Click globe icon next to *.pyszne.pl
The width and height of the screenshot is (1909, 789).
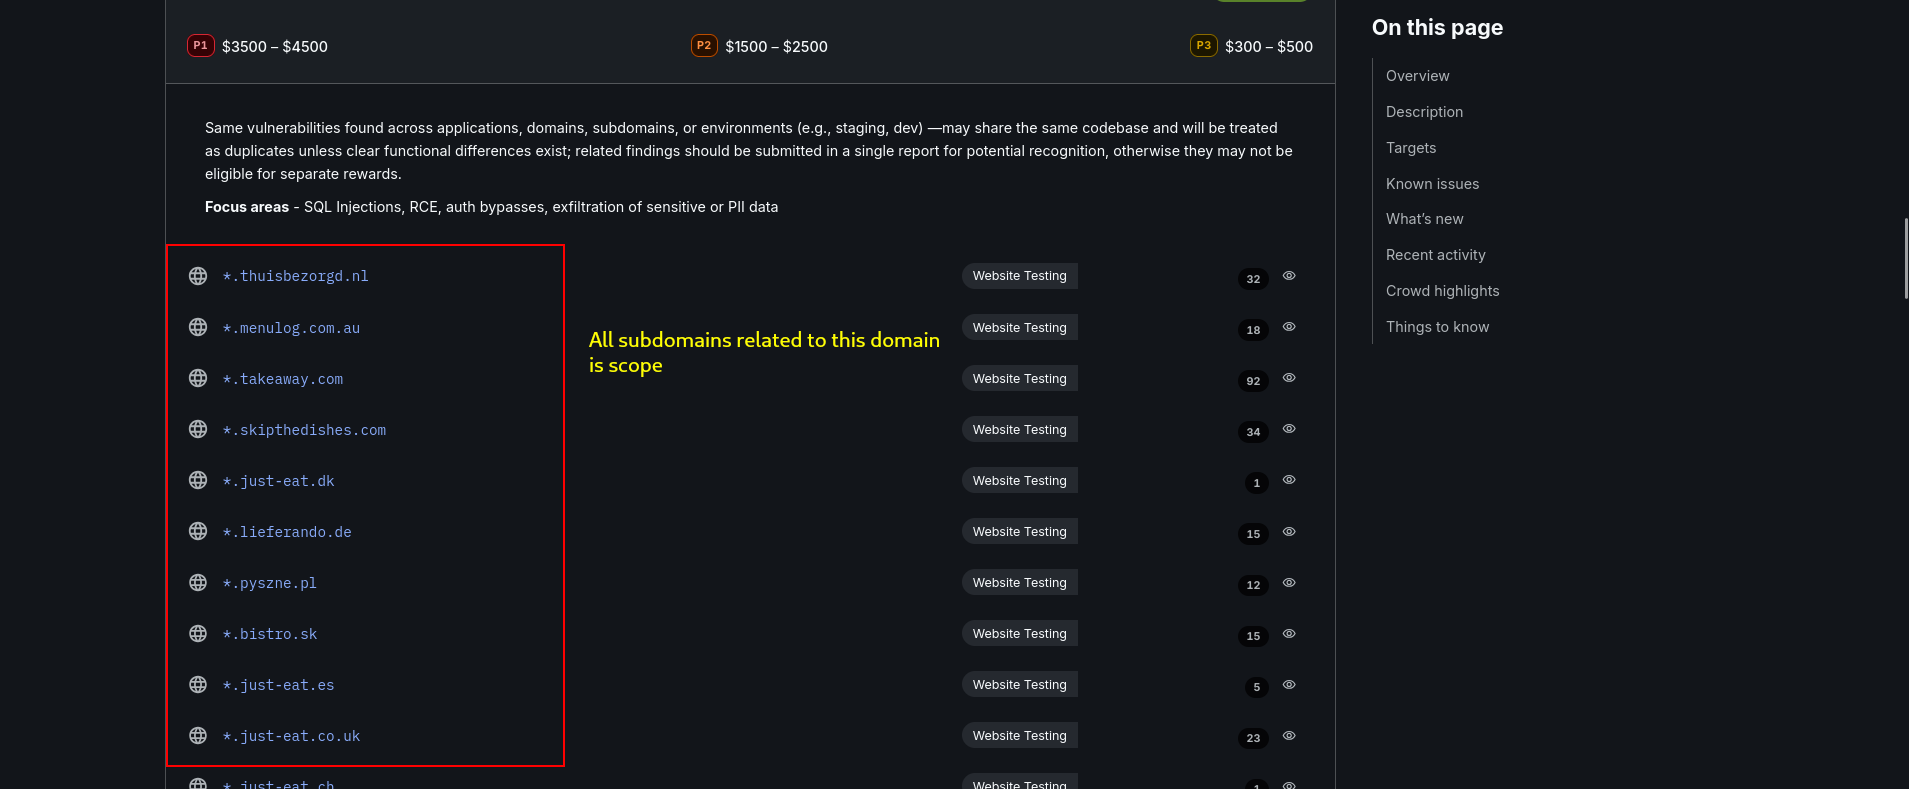point(198,582)
